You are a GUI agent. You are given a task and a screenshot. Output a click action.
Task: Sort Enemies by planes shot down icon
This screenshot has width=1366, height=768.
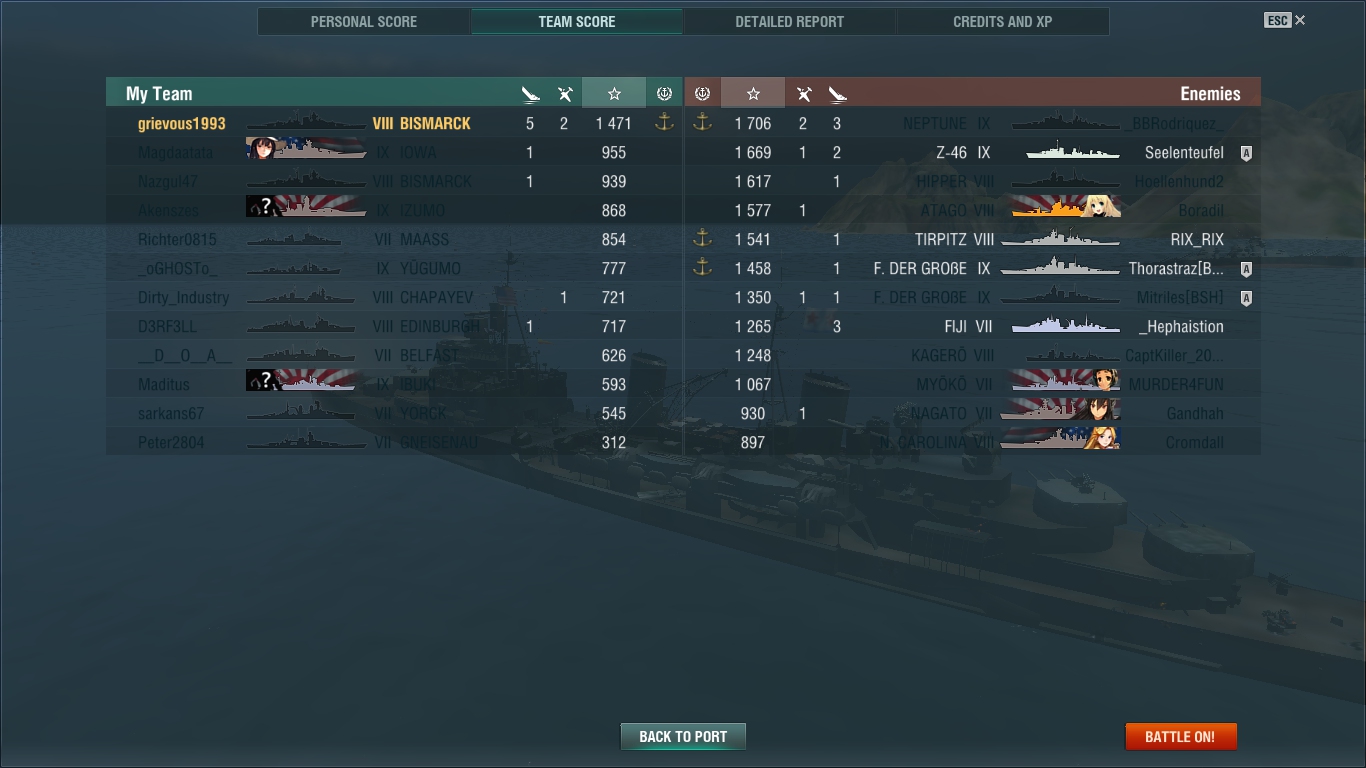click(803, 94)
